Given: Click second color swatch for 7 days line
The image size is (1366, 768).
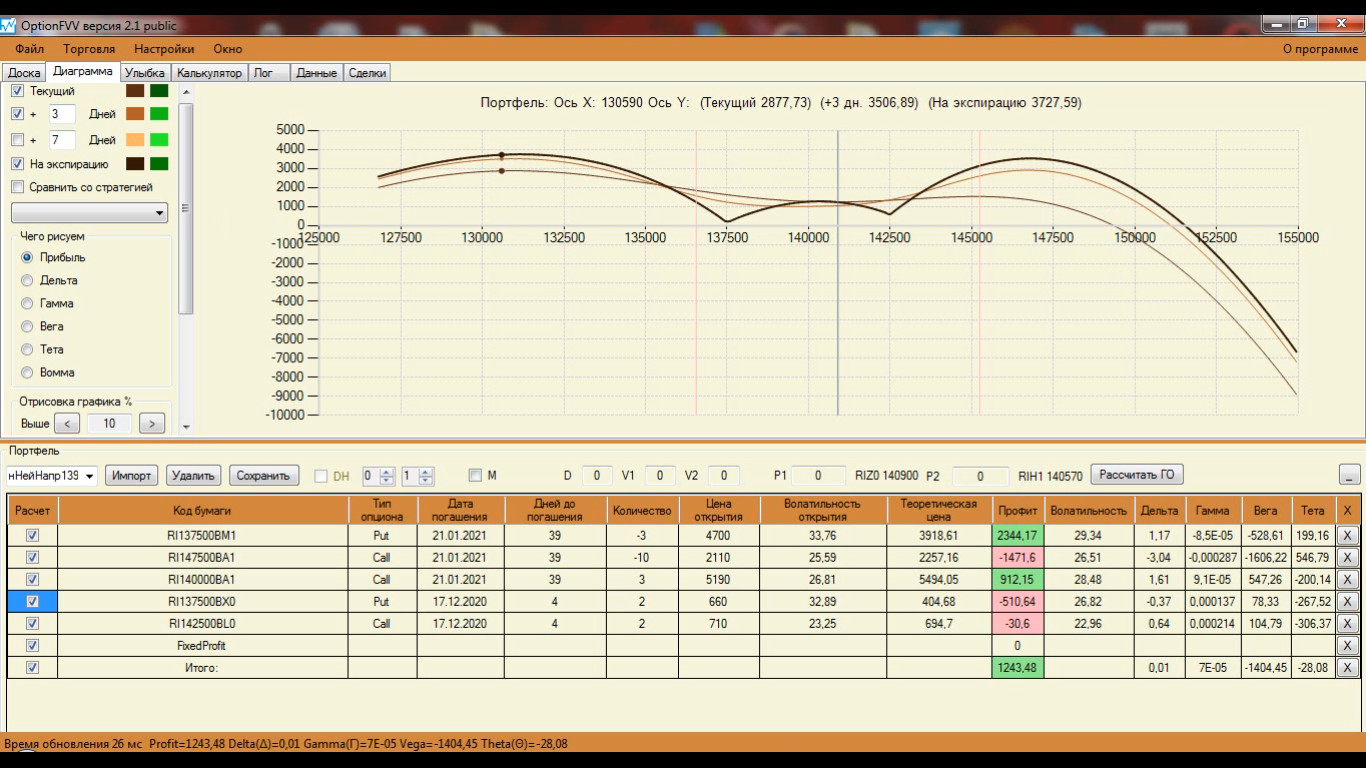Looking at the screenshot, I should [159, 140].
